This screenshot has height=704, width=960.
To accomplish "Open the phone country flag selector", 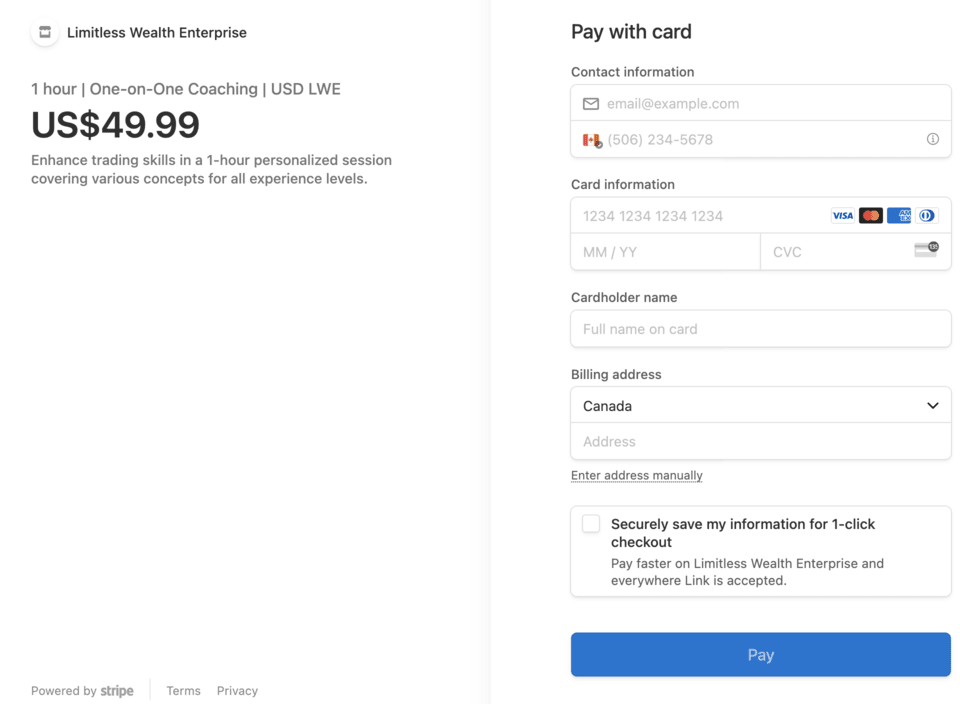I will pyautogui.click(x=592, y=140).
